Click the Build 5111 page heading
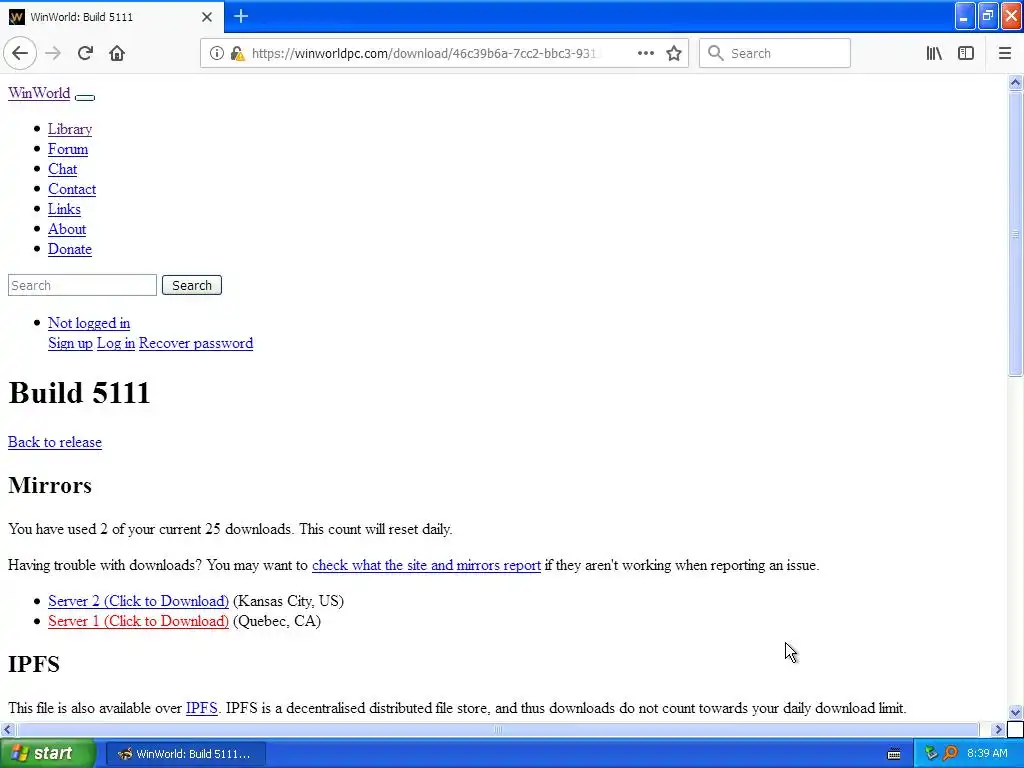1024x768 pixels. point(79,392)
